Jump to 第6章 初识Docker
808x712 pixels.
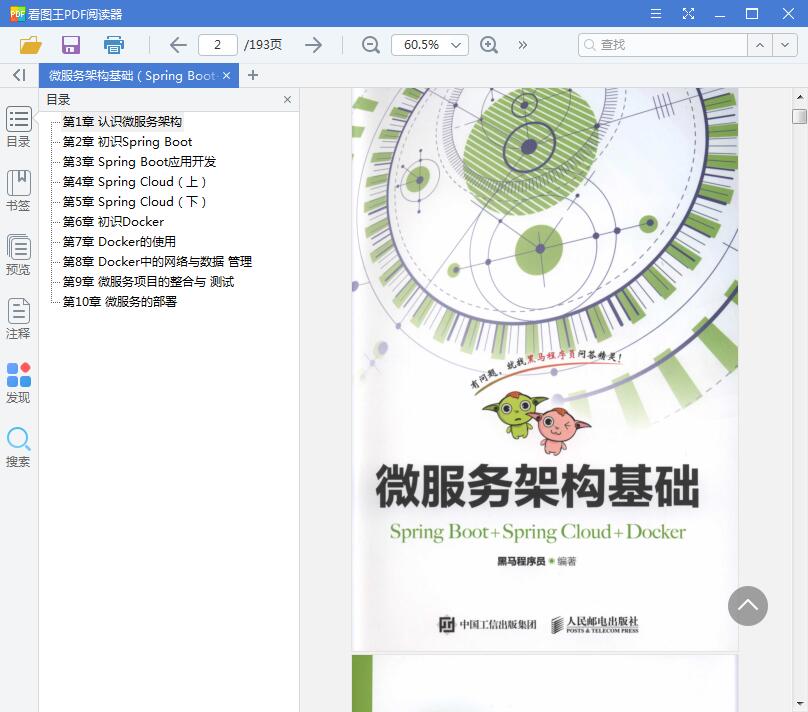click(113, 222)
